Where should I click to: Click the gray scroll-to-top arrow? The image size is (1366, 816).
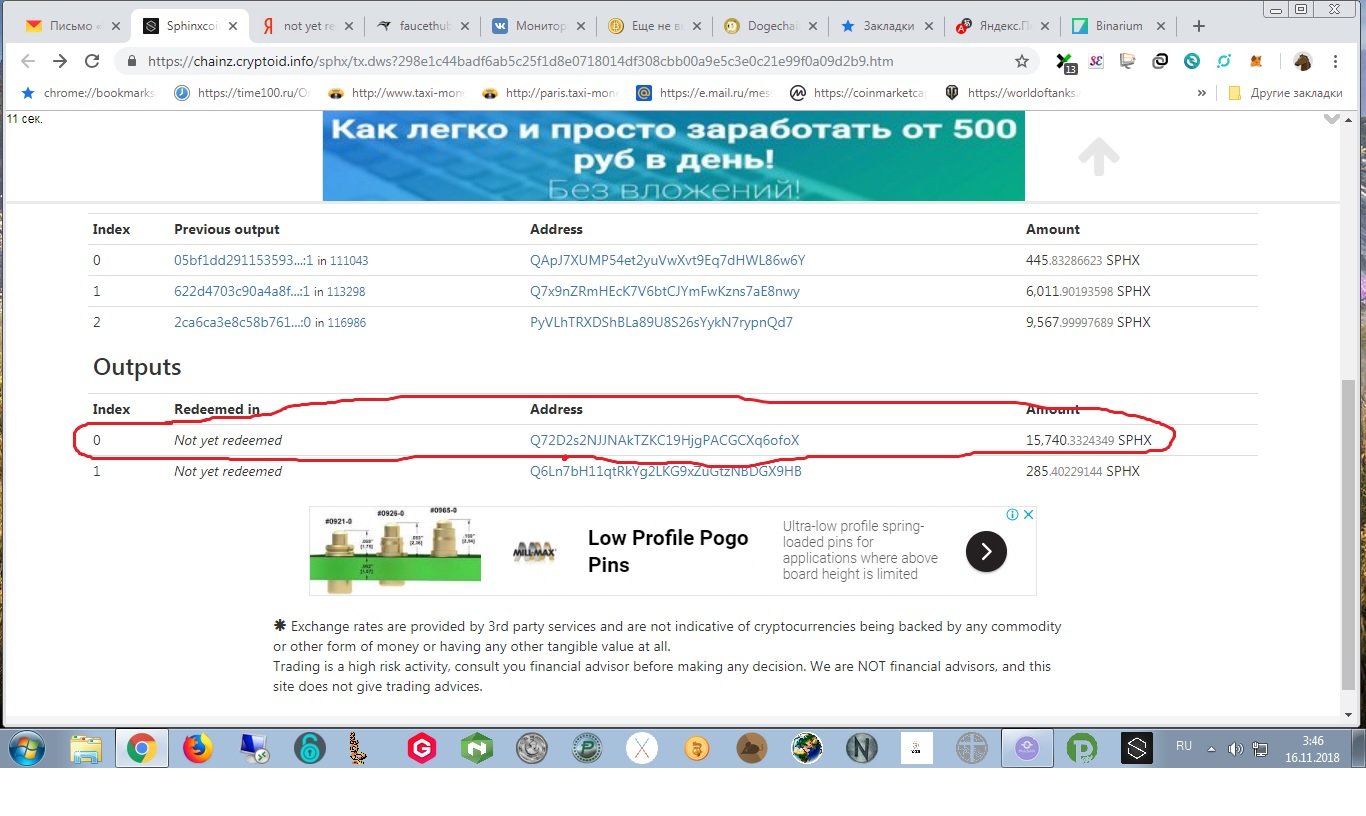click(x=1098, y=156)
